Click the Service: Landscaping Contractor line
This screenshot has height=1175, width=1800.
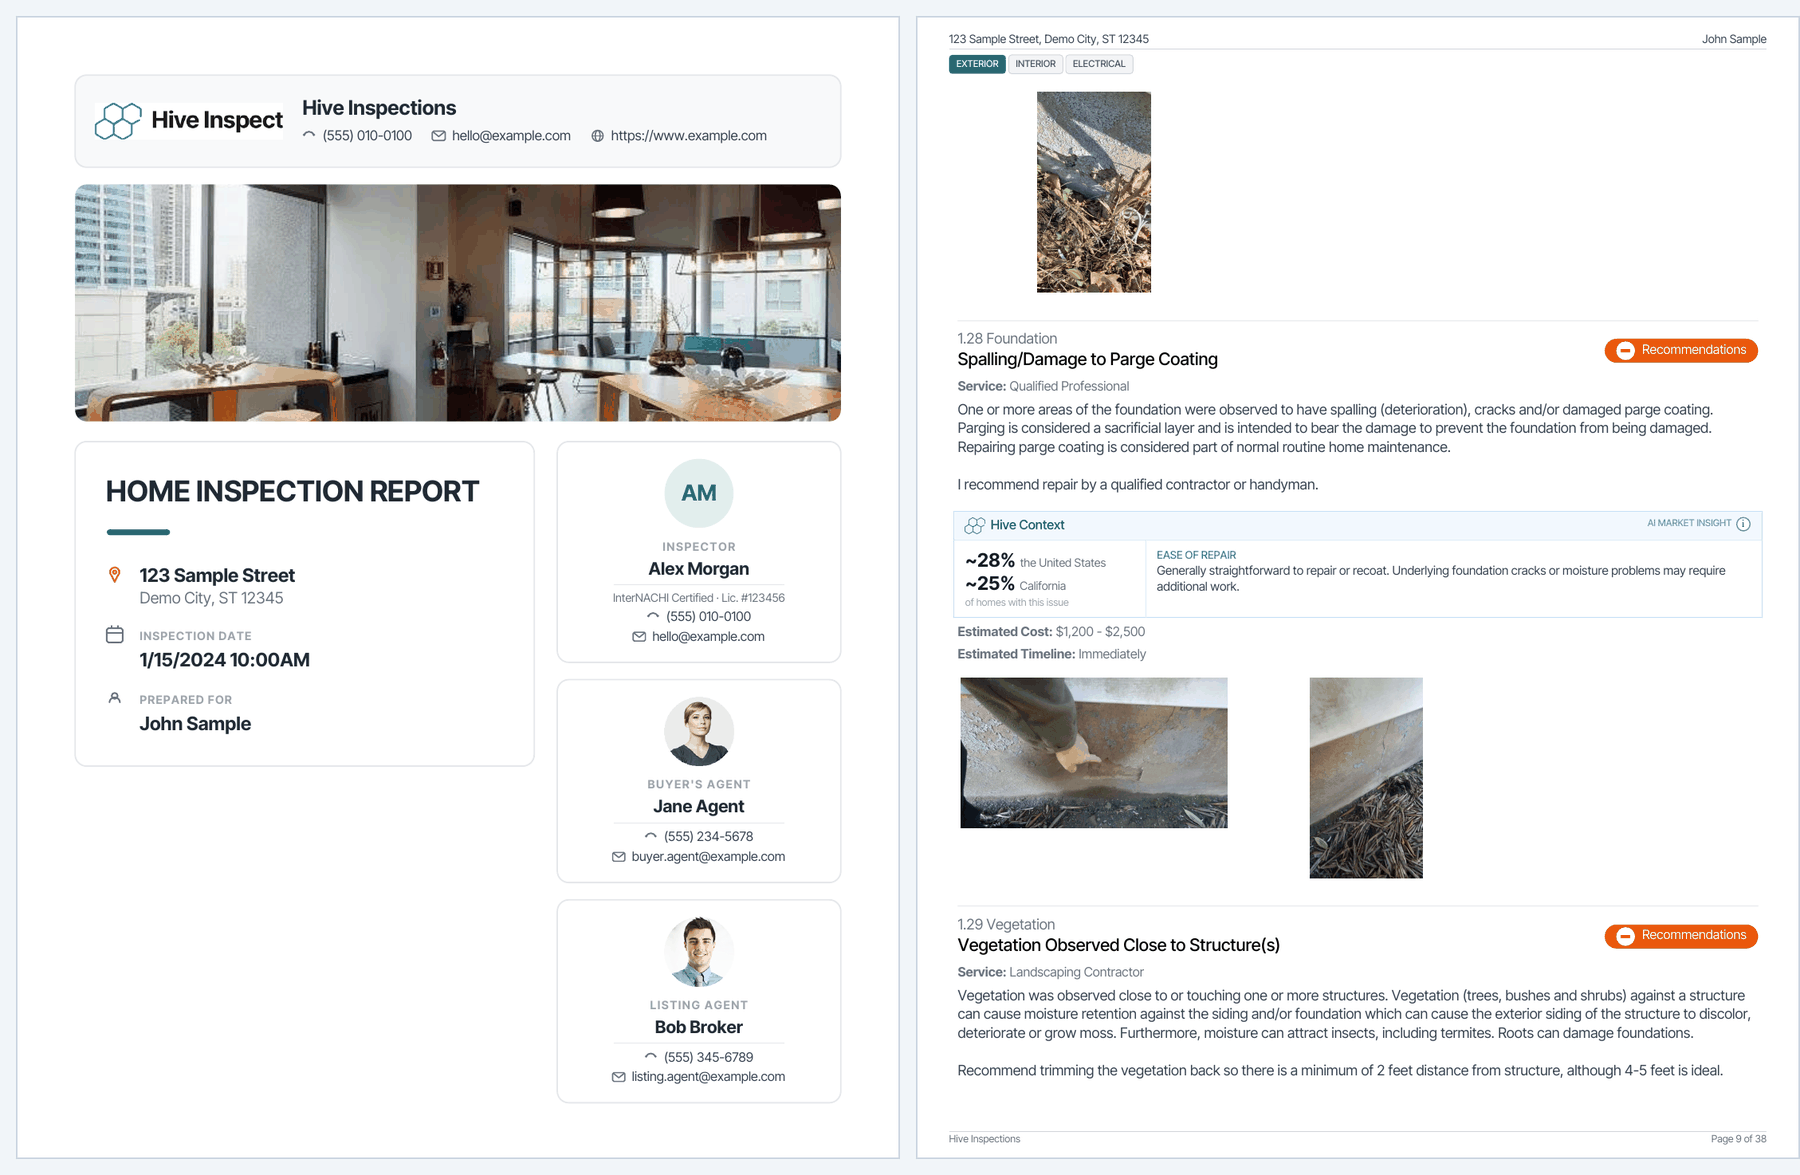click(x=1050, y=972)
